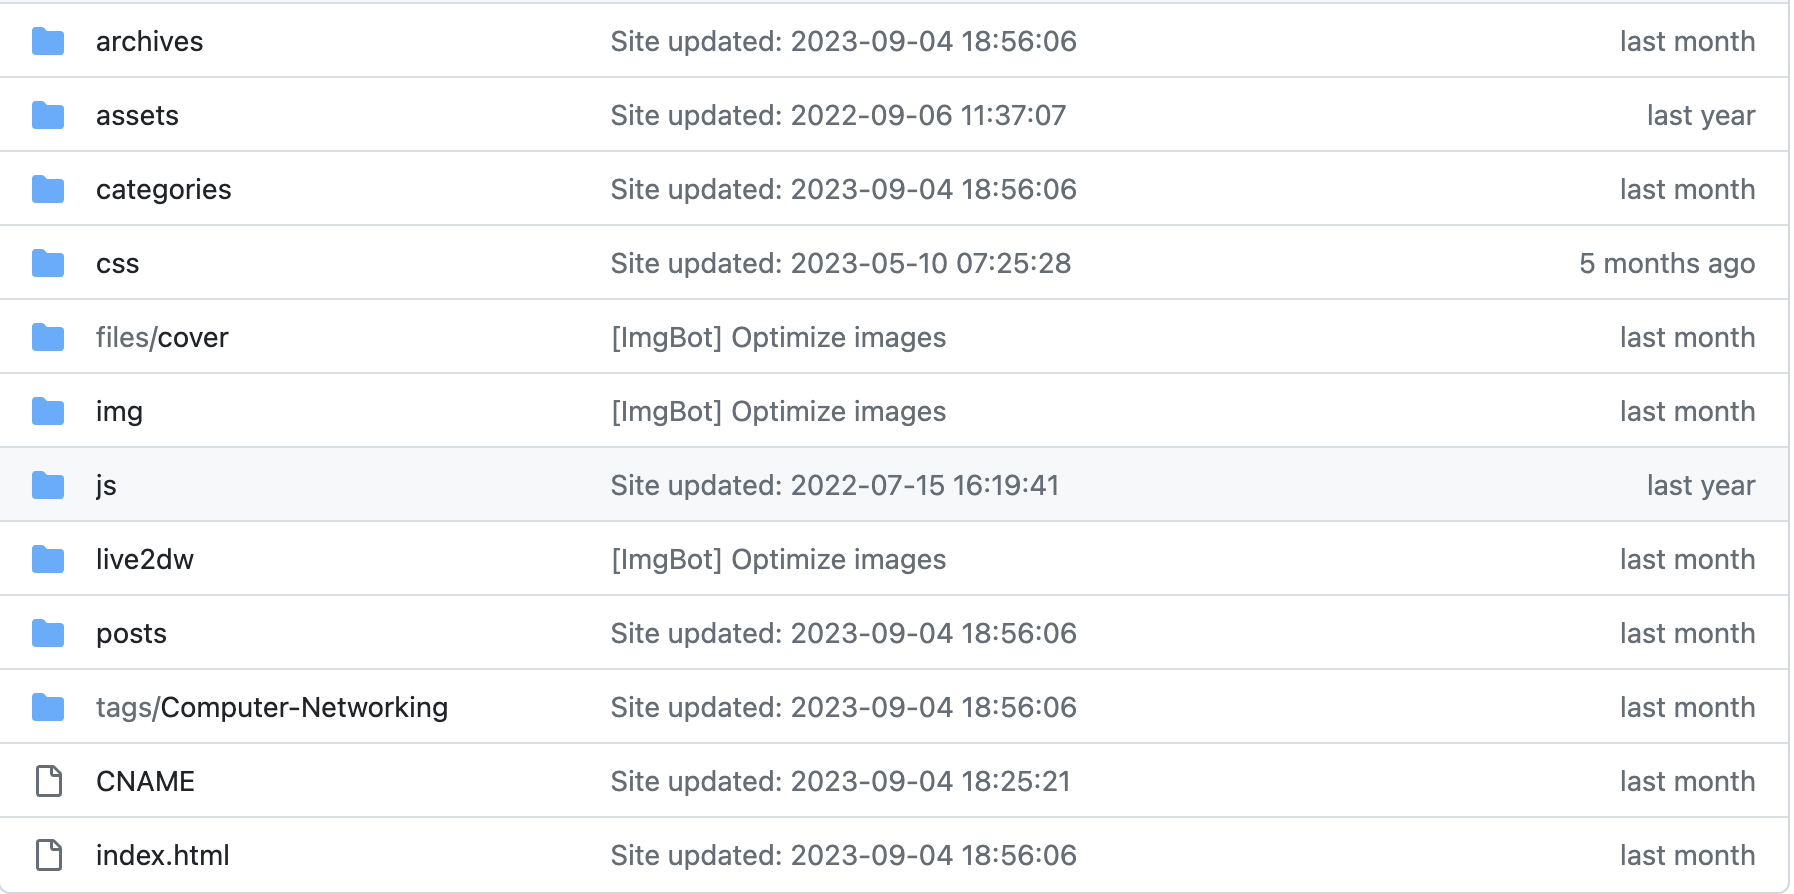
Task: Click the img folder icon
Action: coord(48,411)
